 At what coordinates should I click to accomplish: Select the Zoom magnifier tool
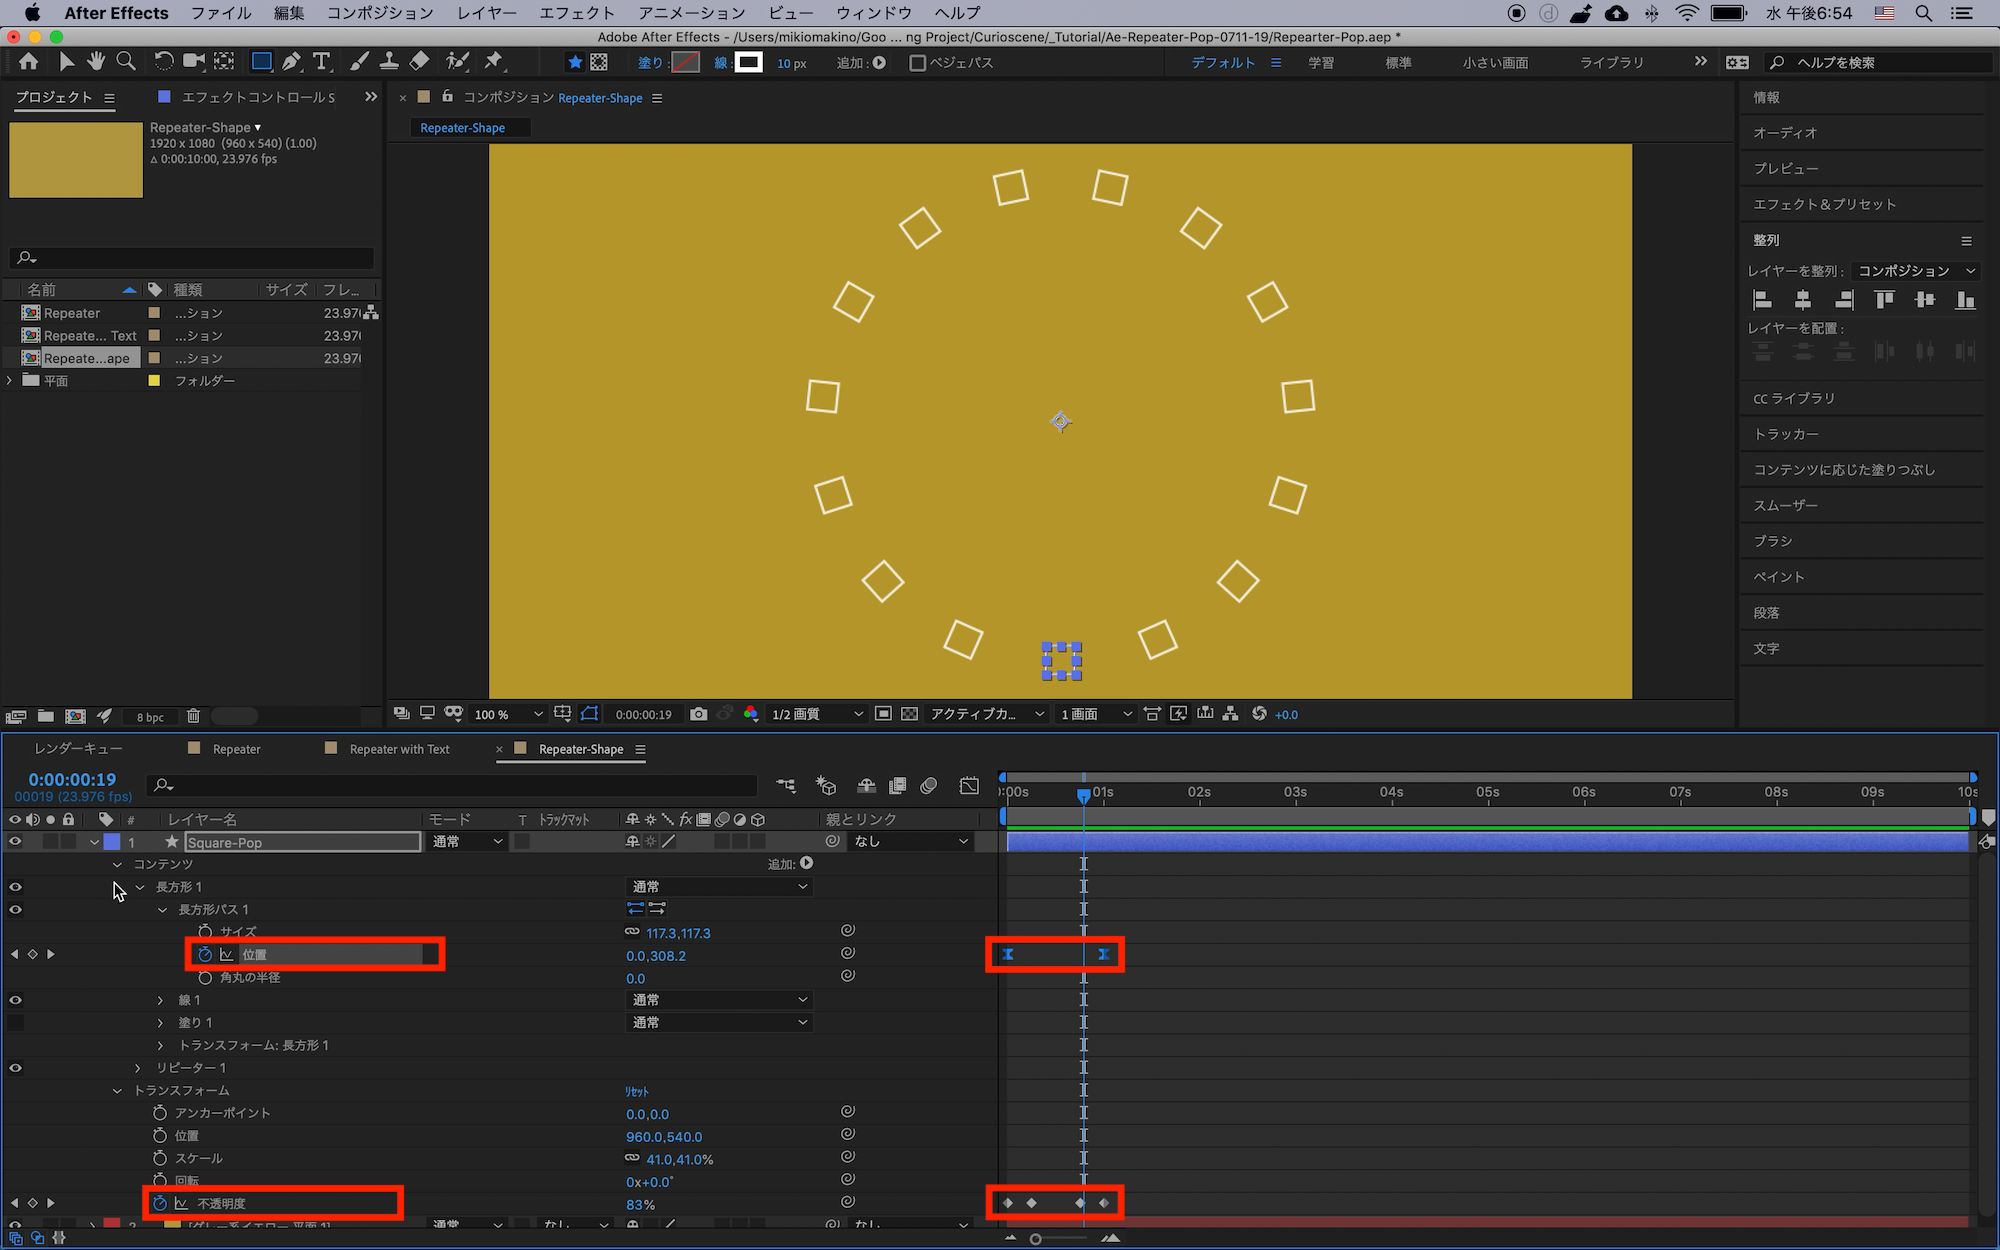pos(126,62)
